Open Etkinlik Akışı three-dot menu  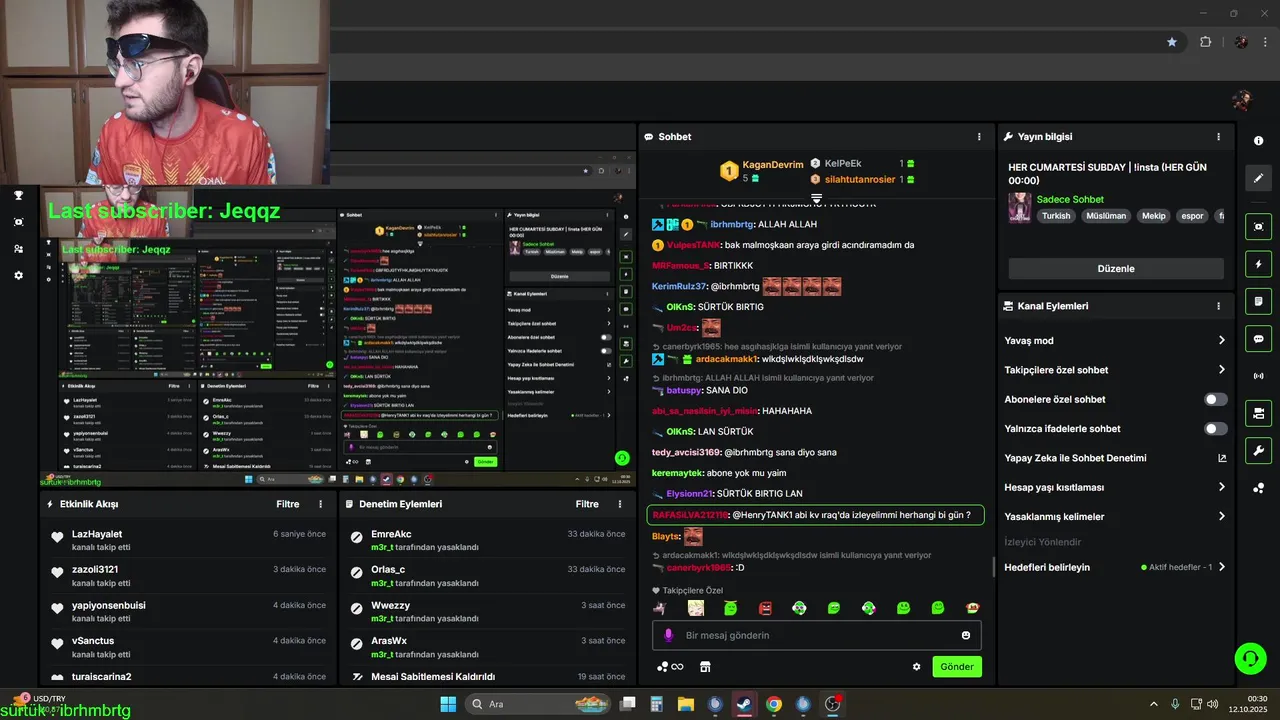[x=320, y=504]
